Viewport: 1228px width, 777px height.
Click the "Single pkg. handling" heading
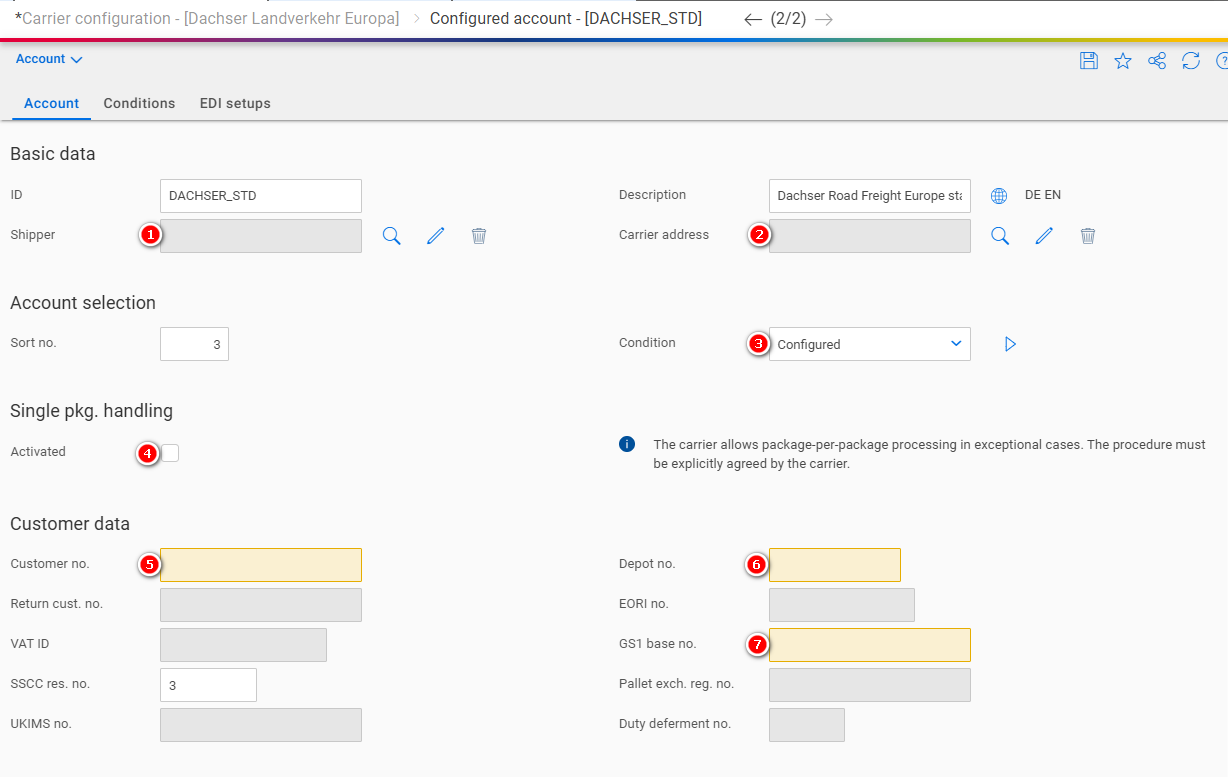tap(92, 410)
